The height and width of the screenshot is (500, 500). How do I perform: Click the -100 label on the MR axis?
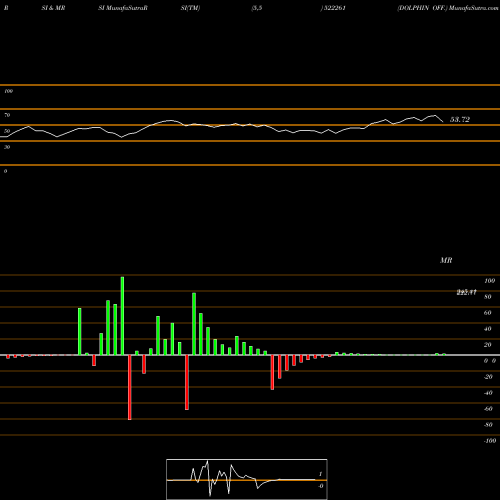[490, 441]
